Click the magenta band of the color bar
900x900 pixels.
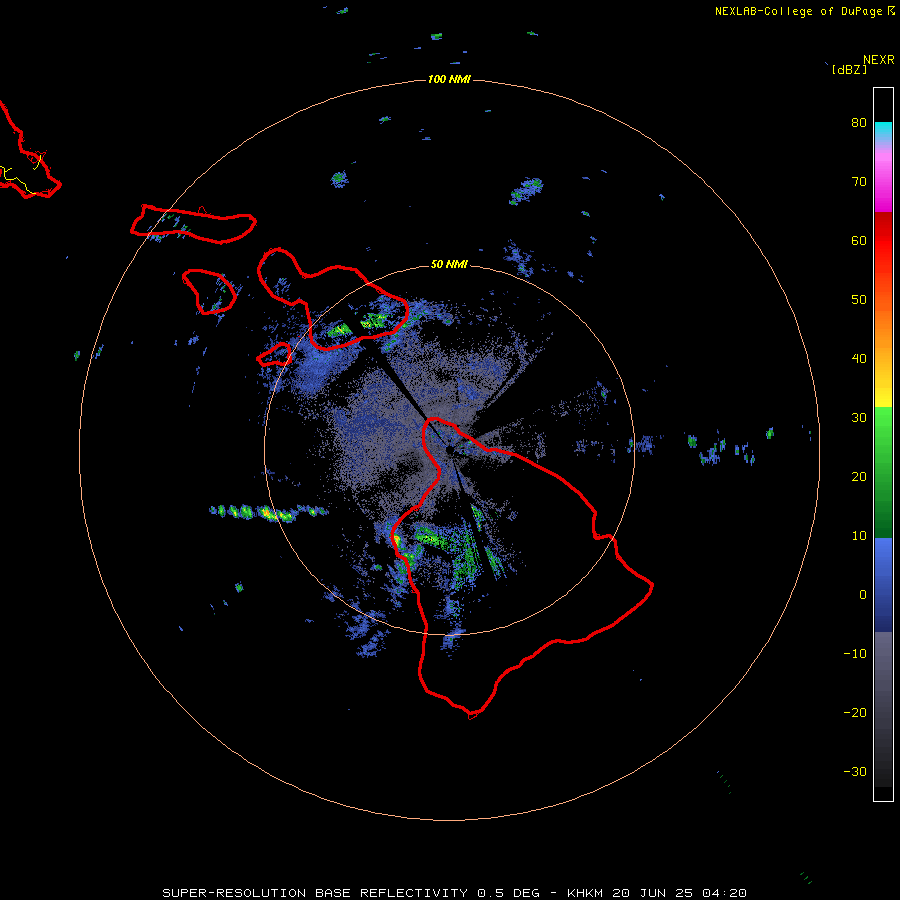click(x=883, y=184)
